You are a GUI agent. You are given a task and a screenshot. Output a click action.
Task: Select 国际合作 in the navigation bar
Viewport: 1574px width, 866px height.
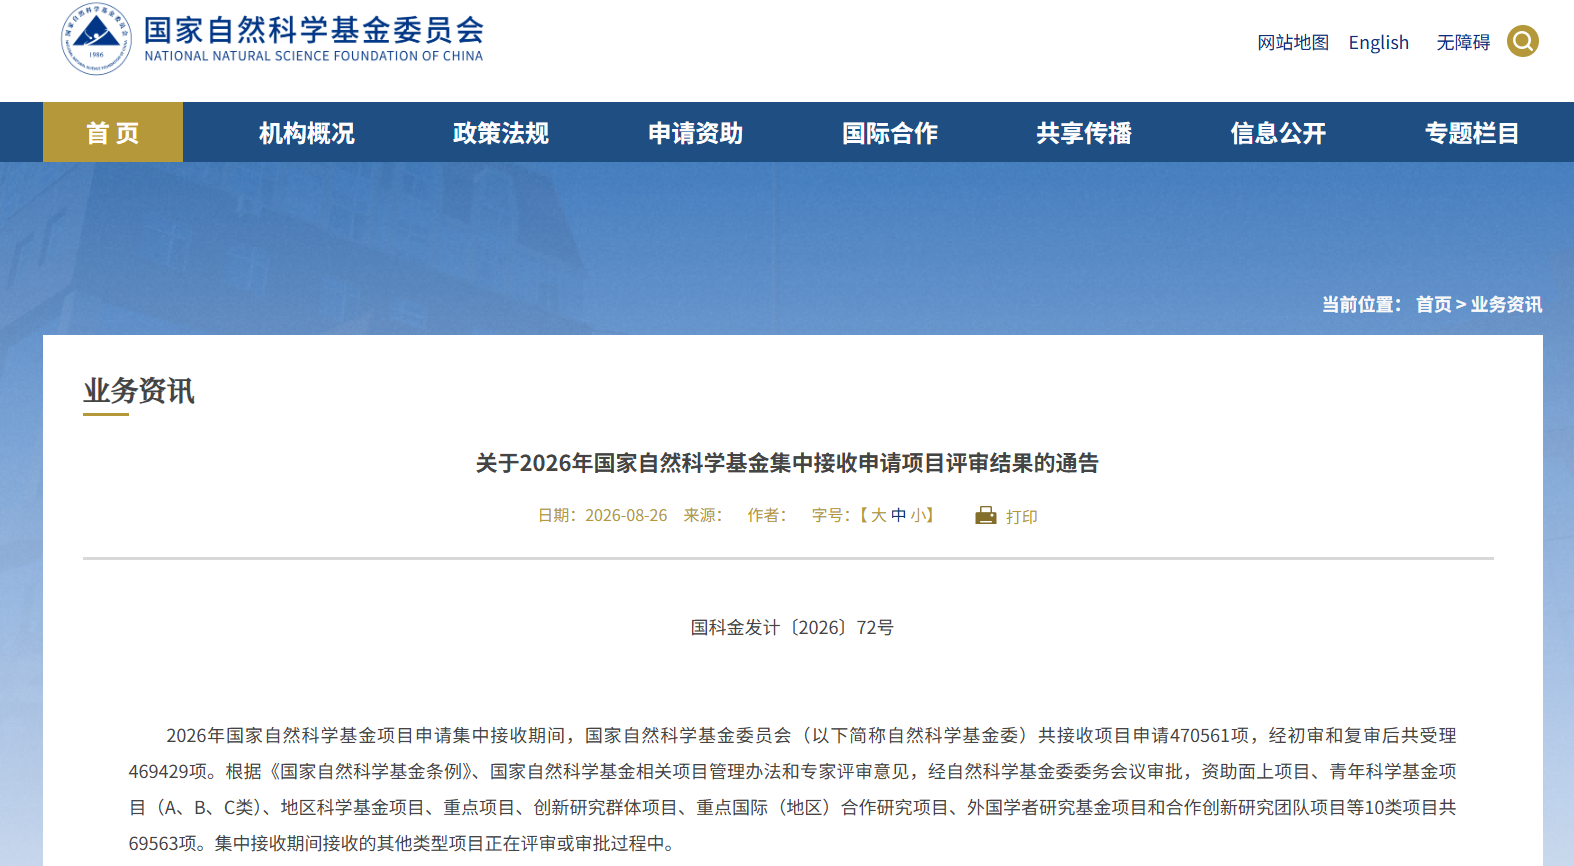click(x=890, y=132)
